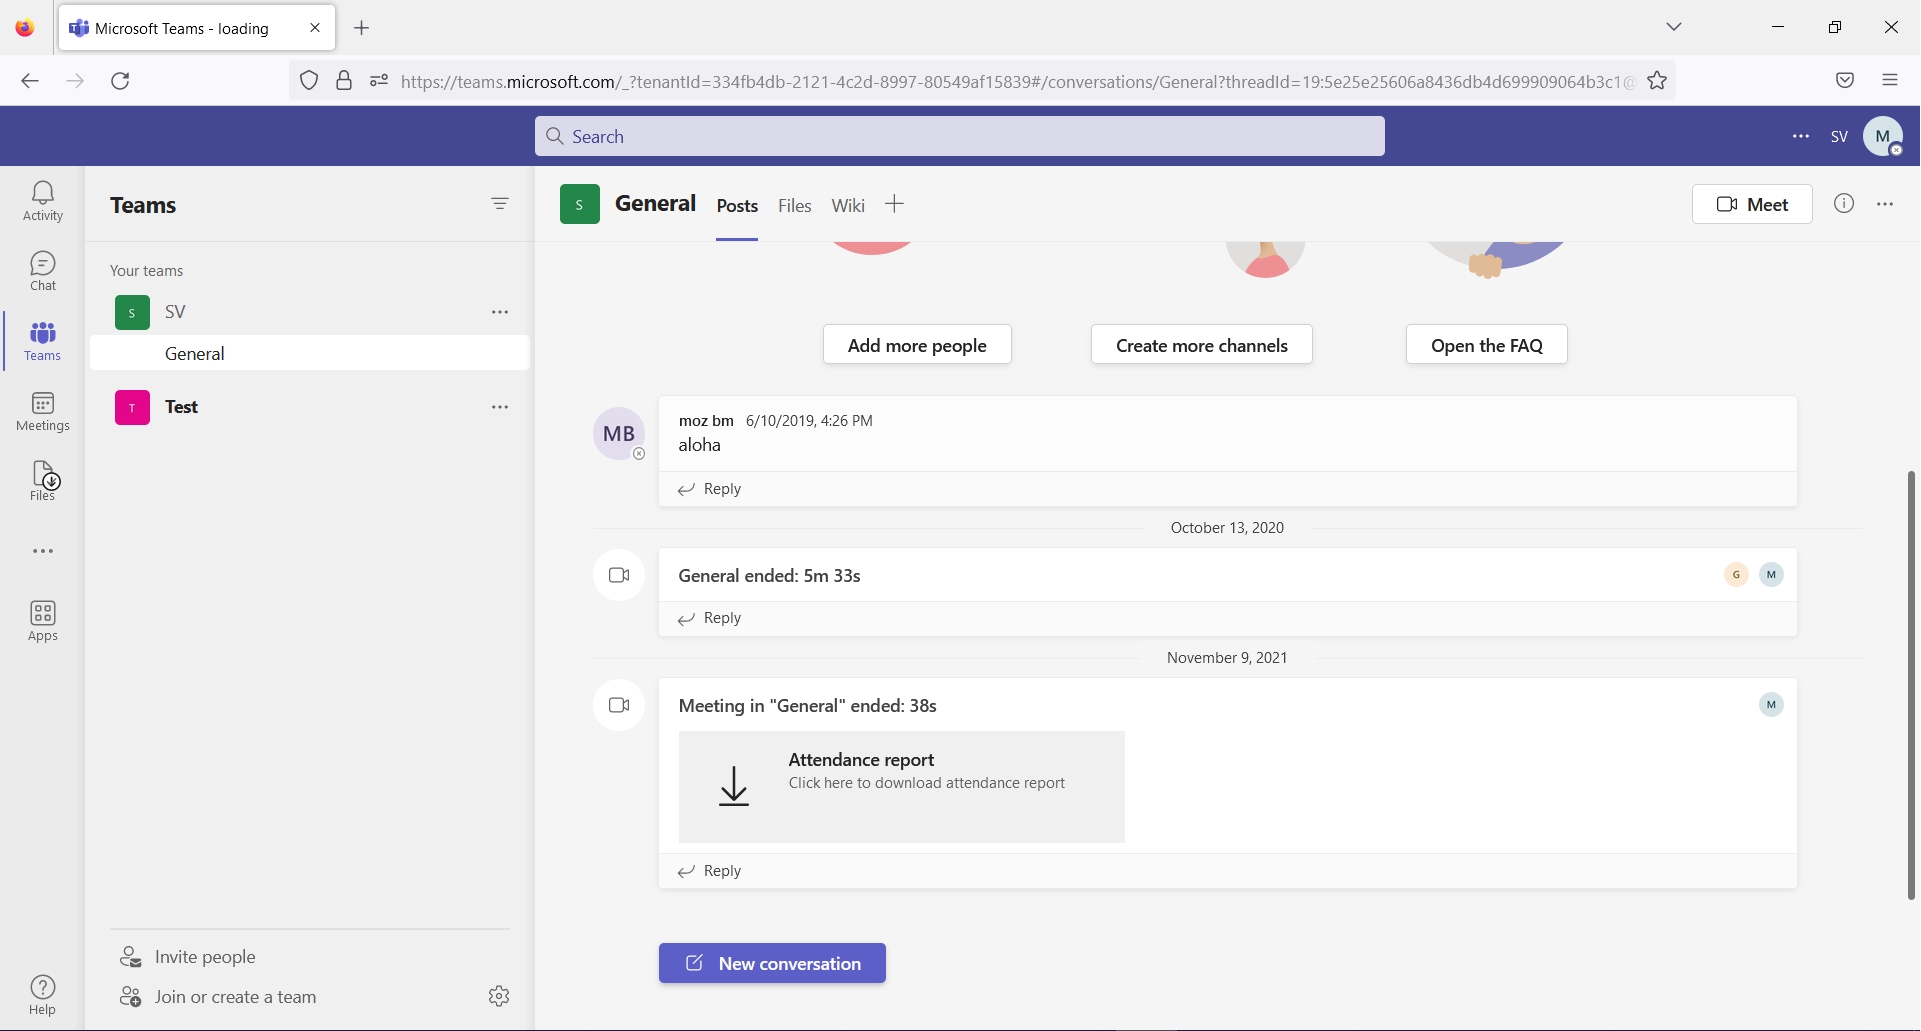Click the Open the FAQ button
Screen dimensions: 1921x1031
click(x=1487, y=344)
